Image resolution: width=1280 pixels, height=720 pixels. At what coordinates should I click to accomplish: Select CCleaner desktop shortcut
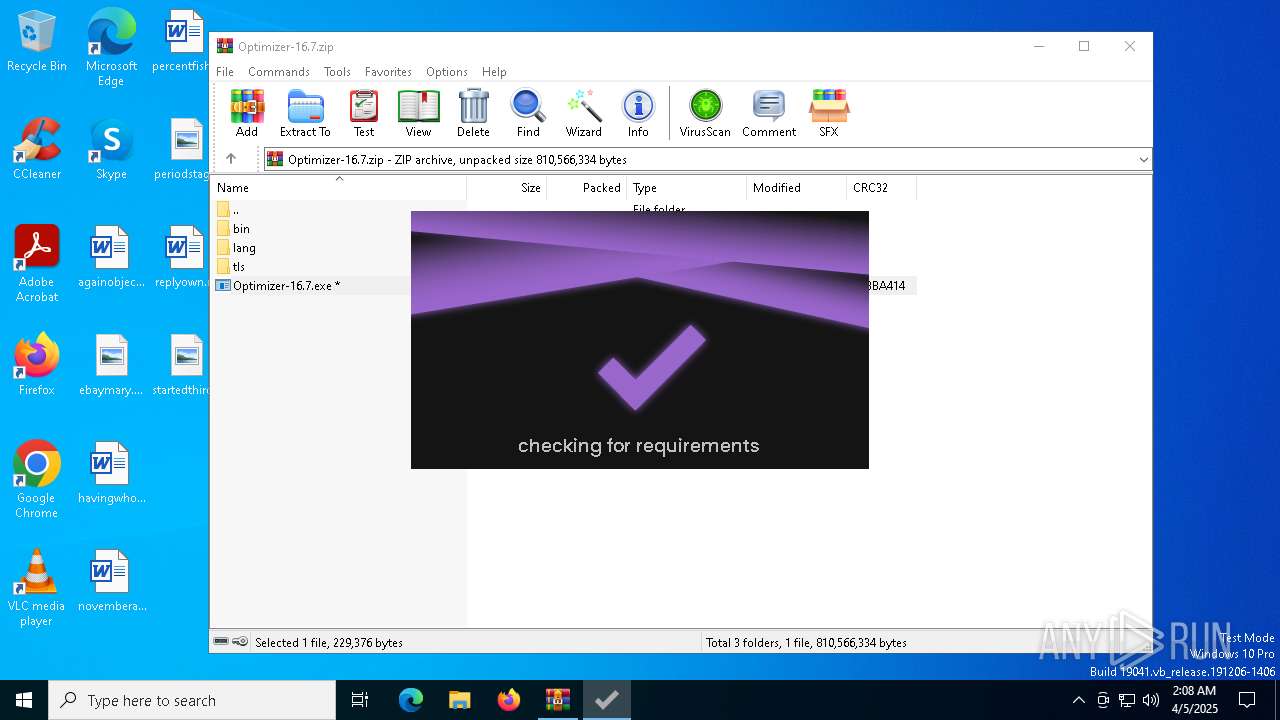37,150
